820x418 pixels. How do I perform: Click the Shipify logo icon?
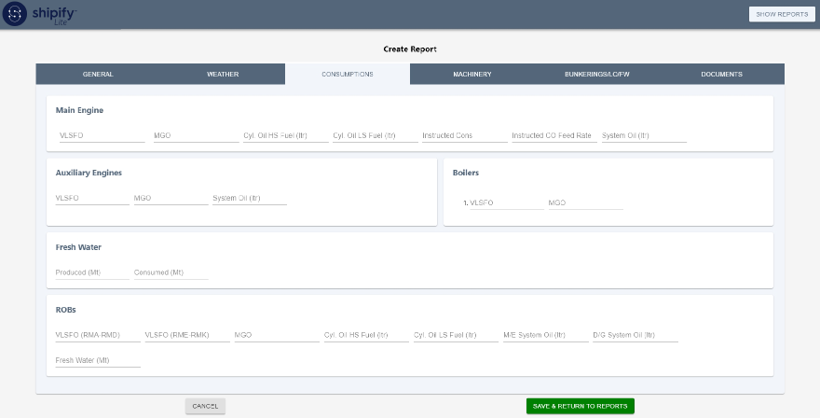15,15
